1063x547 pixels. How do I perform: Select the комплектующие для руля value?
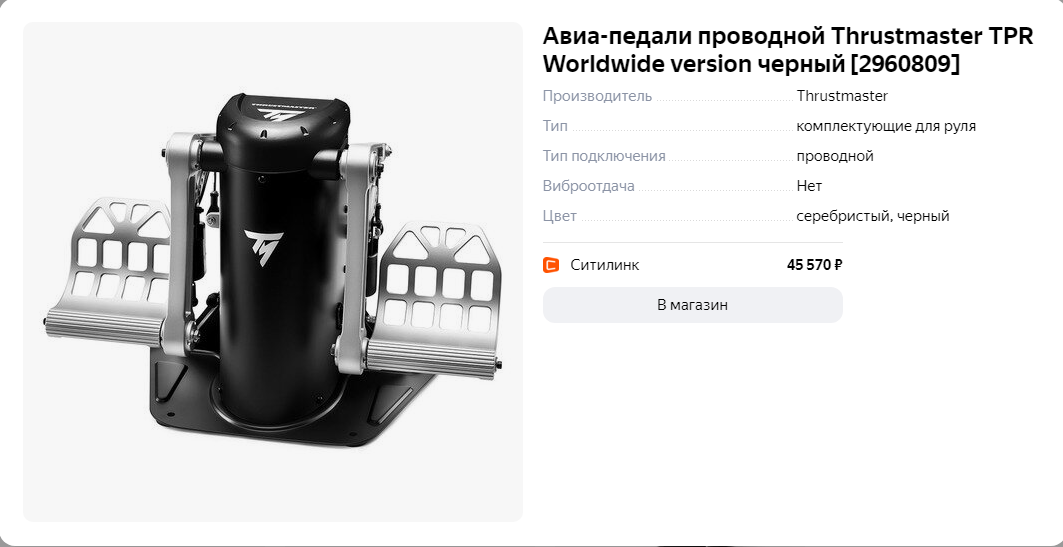tap(886, 126)
